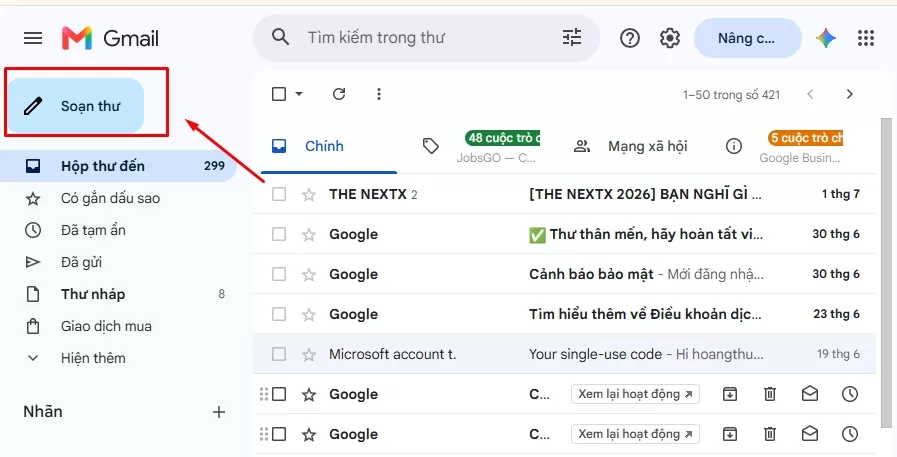897x457 pixels.
Task: Open the select dropdown arrow beside checkbox
Action: click(299, 94)
